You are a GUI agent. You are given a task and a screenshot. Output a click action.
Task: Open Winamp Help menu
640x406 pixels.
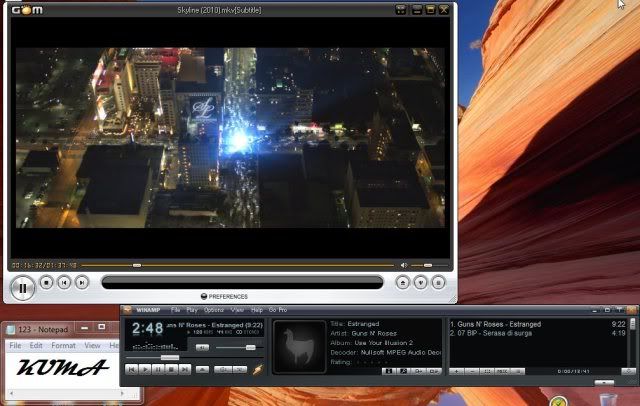[257, 310]
